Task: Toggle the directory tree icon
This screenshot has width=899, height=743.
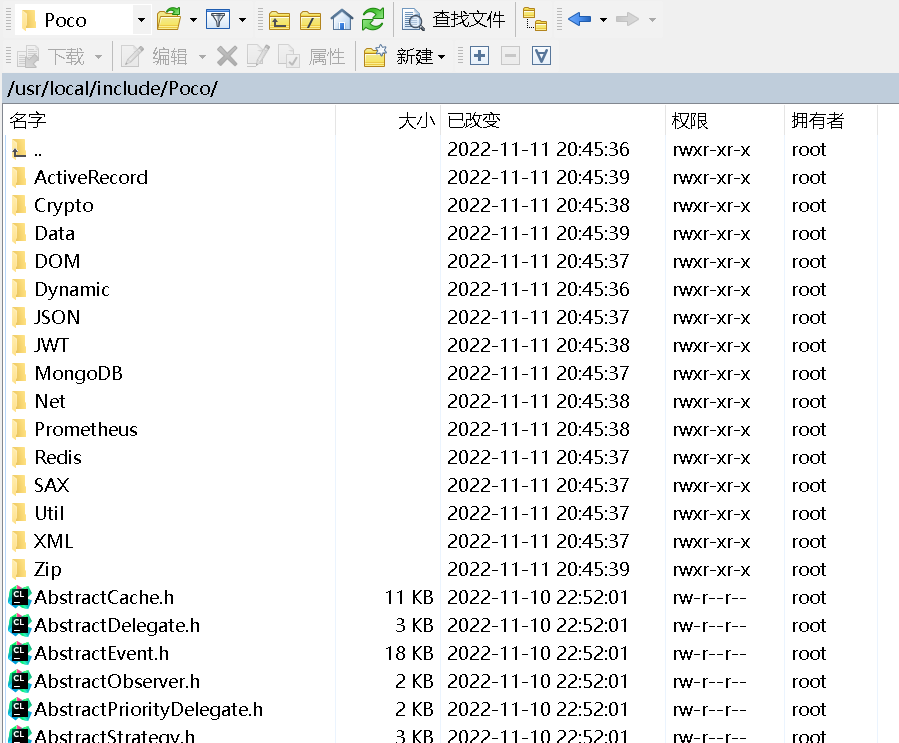Action: (535, 19)
